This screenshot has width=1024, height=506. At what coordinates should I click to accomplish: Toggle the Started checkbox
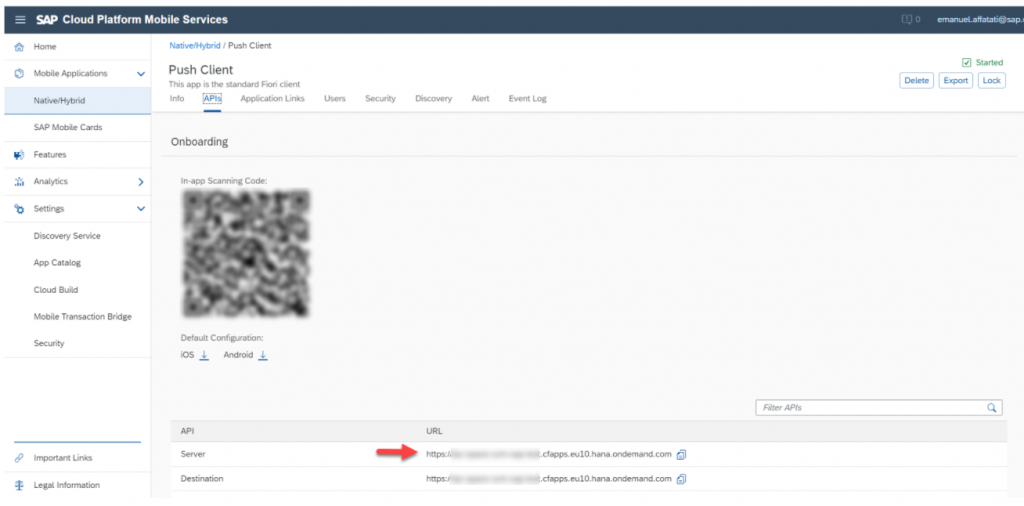tap(967, 63)
